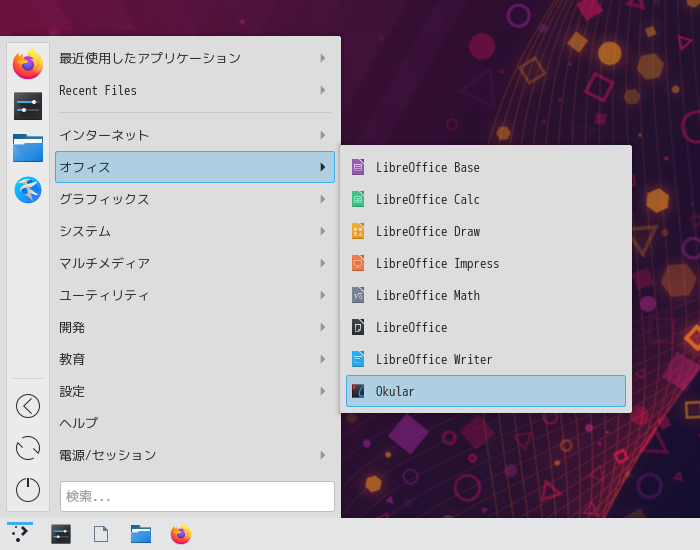Expand the 電源/セッション submenu arrow

coord(323,455)
